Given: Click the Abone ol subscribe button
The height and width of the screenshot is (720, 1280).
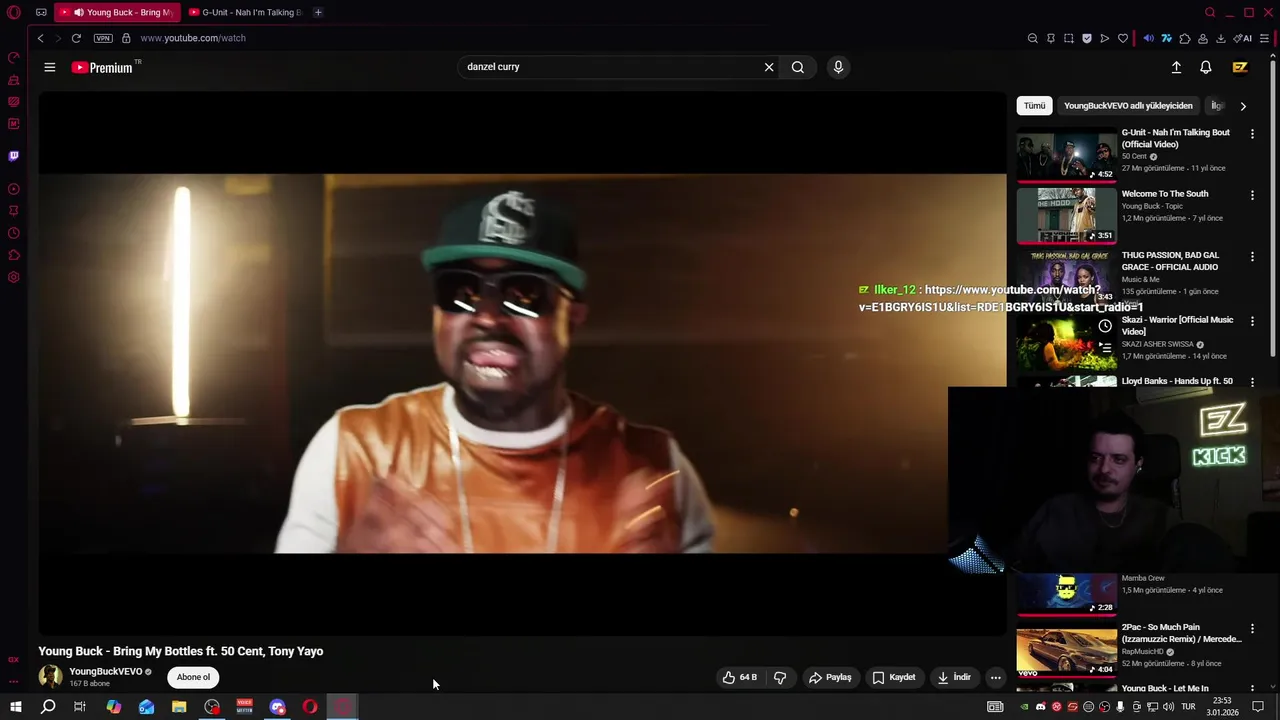Looking at the screenshot, I should click(x=193, y=677).
